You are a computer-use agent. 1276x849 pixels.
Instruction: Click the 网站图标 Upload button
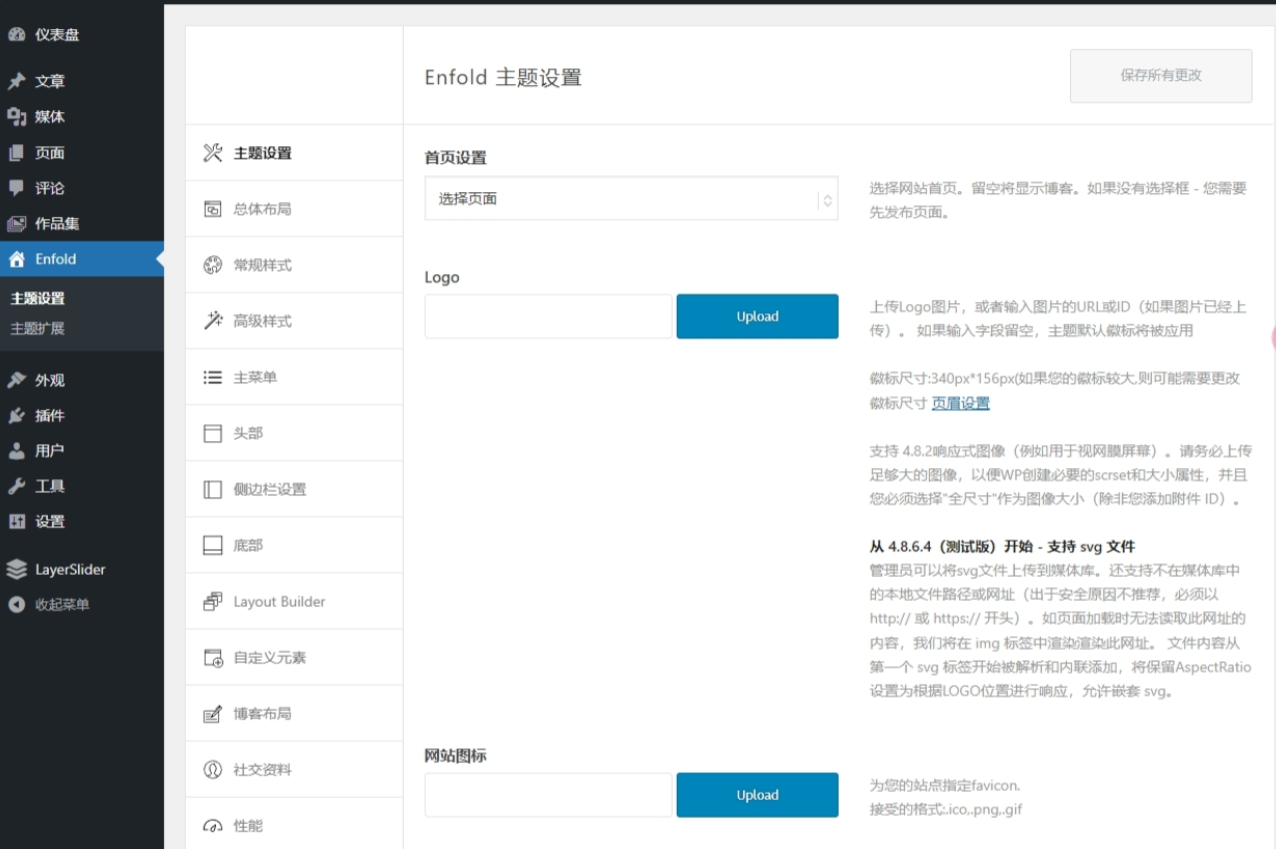point(757,795)
